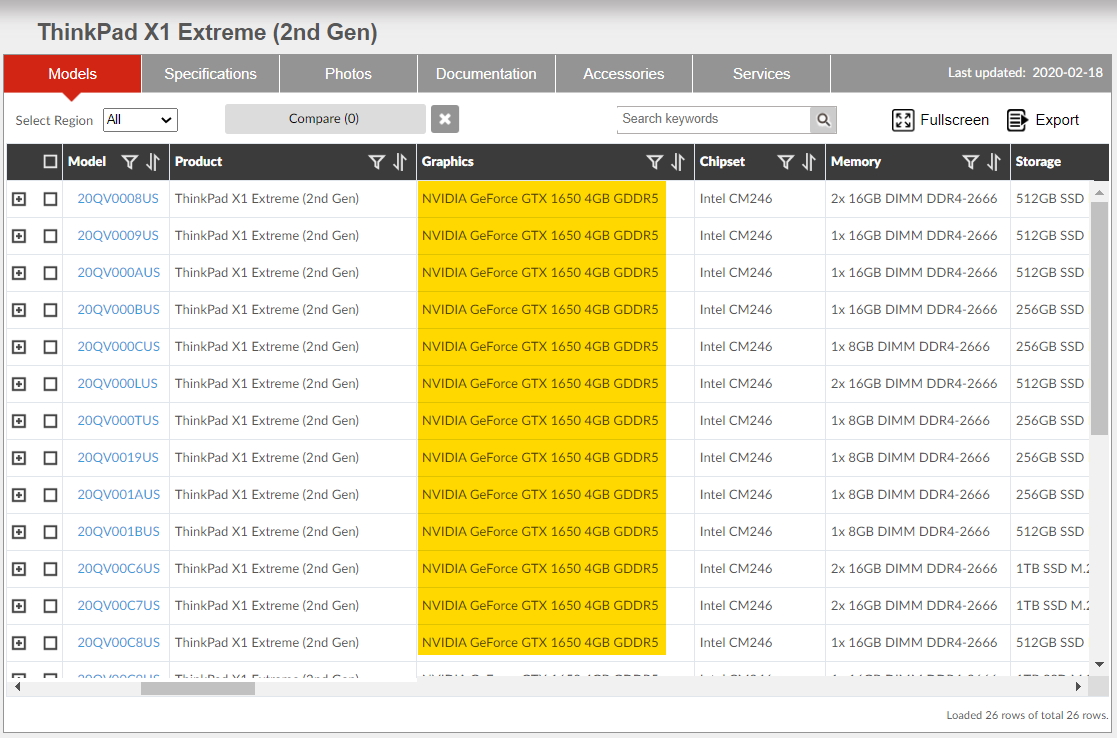Focus the Search keywords field
Image resolution: width=1117 pixels, height=738 pixels.
coord(713,120)
